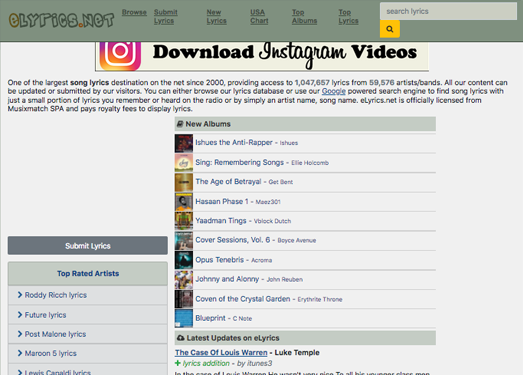
Task: Open Future lyrics link
Action: [45, 315]
